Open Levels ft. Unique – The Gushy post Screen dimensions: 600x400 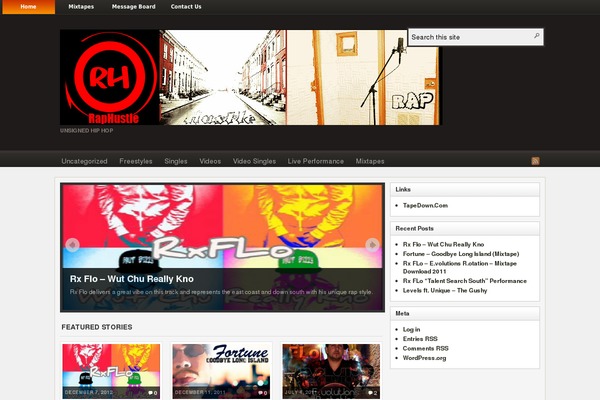pyautogui.click(x=445, y=291)
